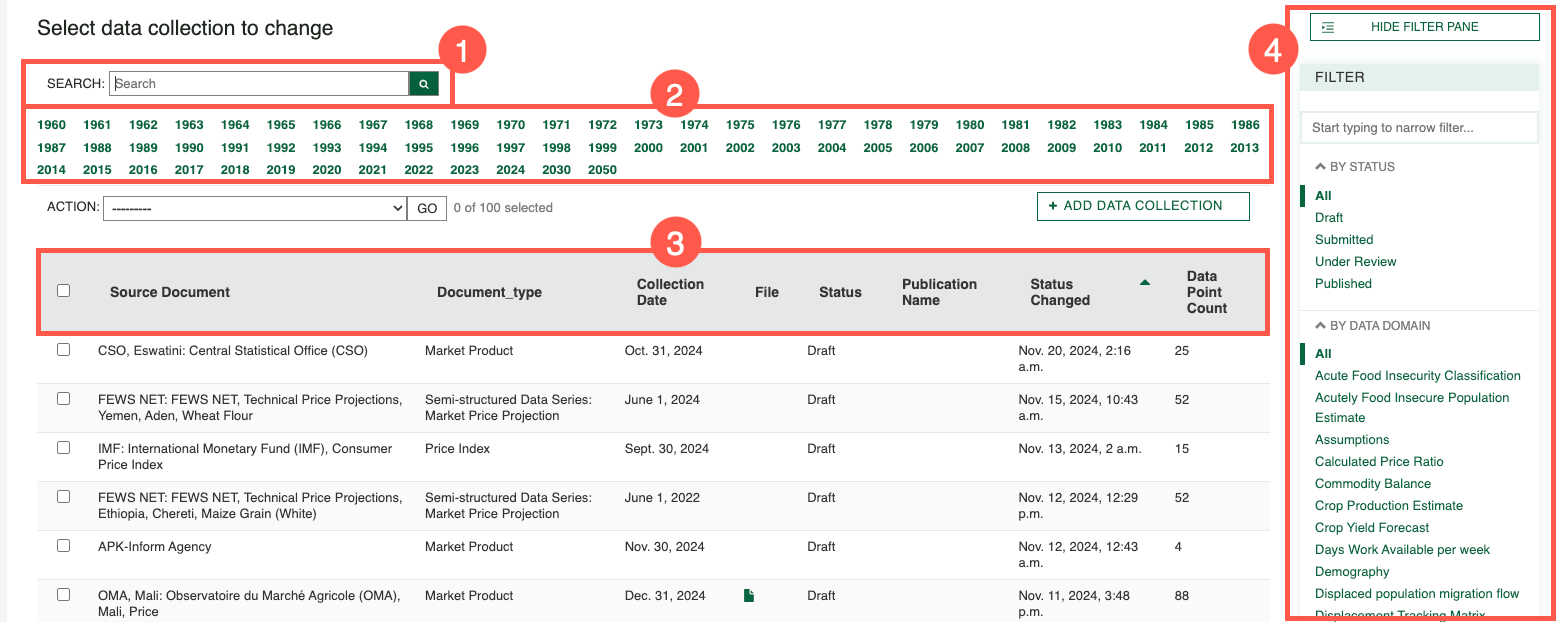The image size is (1560, 622).
Task: Open OMA, Mali: Observatoire du Marché Agricole entry
Action: (249, 604)
